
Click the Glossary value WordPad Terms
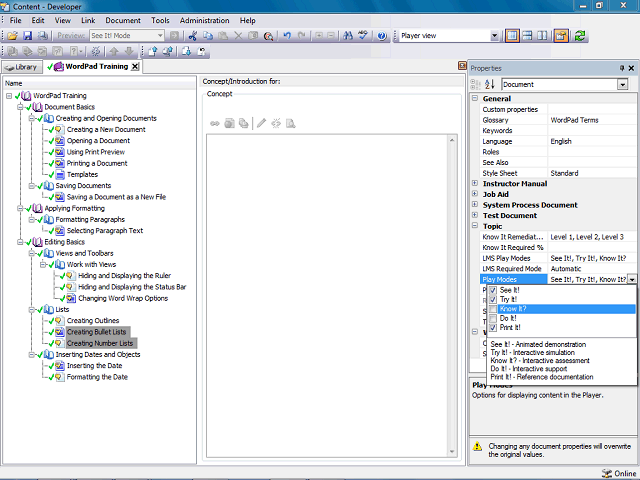coord(574,120)
